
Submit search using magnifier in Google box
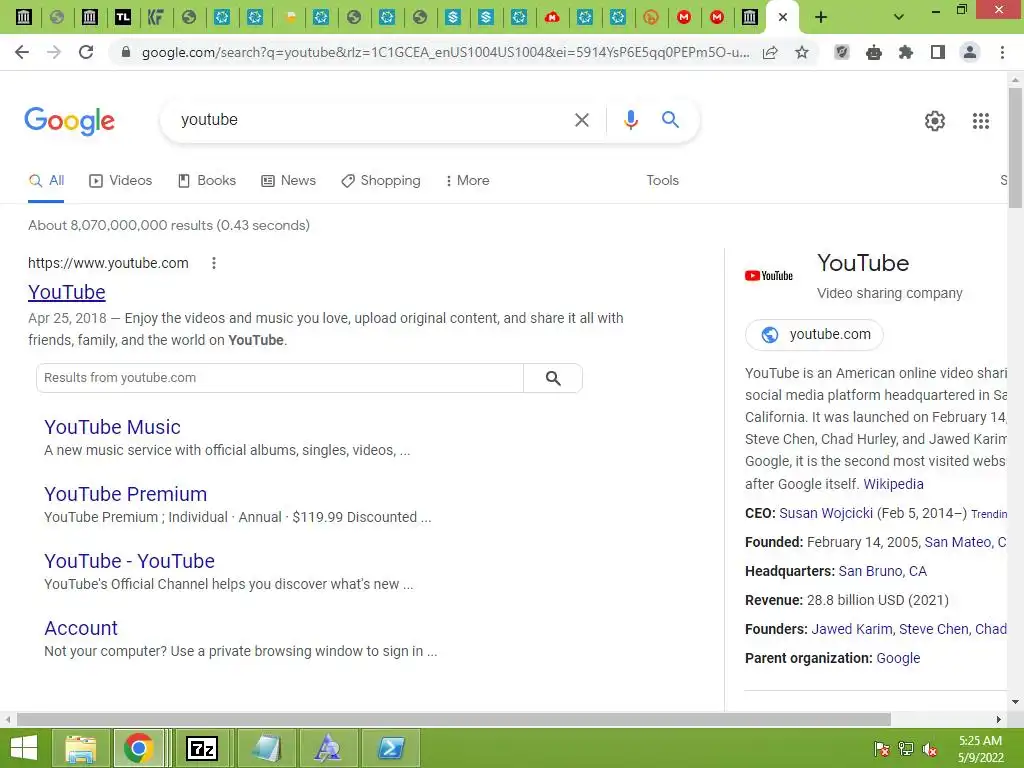coord(670,120)
